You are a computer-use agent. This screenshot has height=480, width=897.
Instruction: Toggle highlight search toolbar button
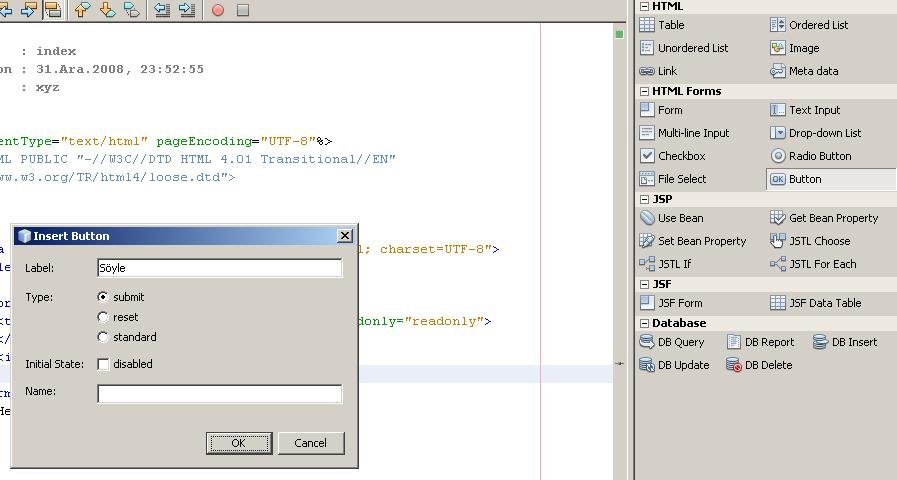click(53, 10)
